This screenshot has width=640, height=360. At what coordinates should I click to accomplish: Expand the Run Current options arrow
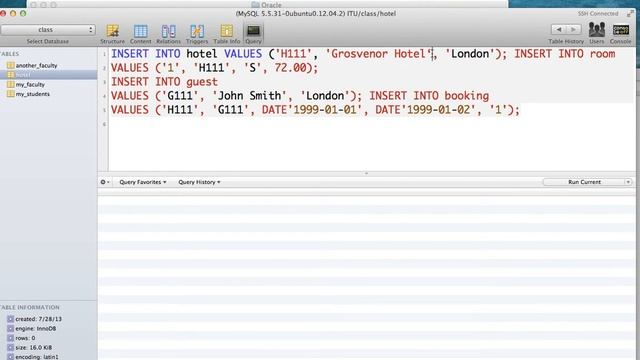point(628,182)
